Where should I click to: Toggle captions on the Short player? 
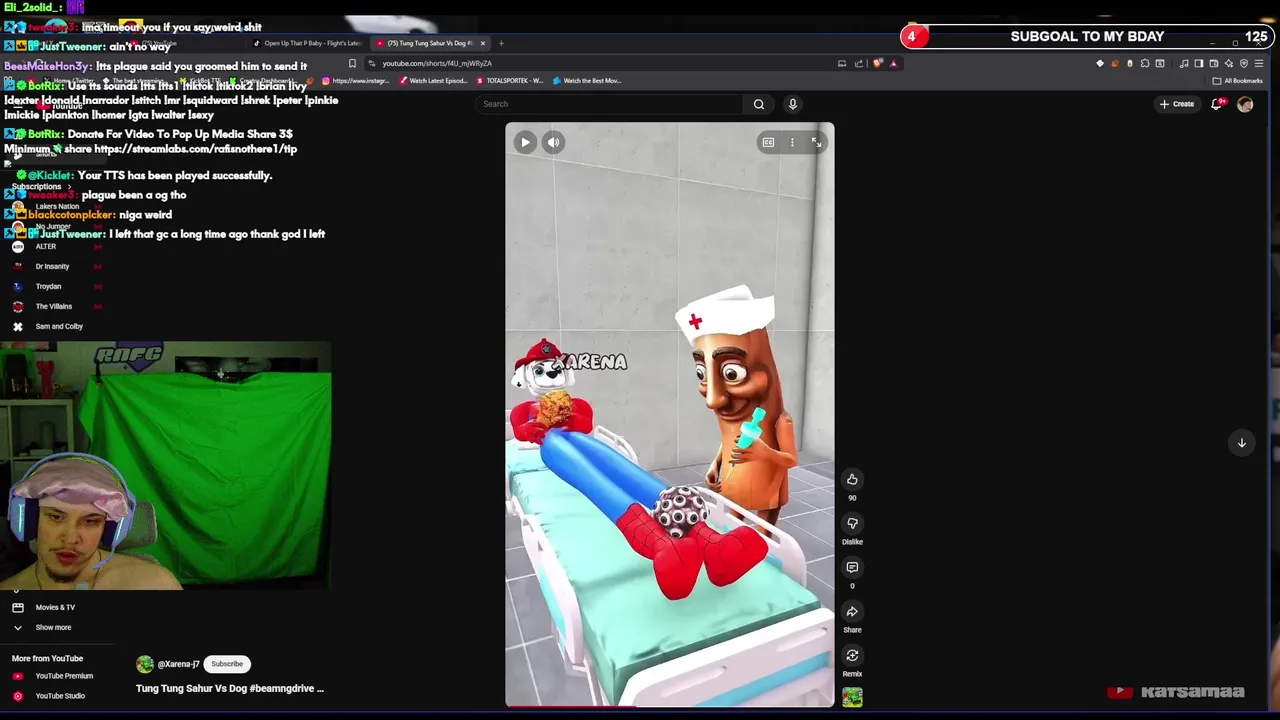[x=768, y=142]
